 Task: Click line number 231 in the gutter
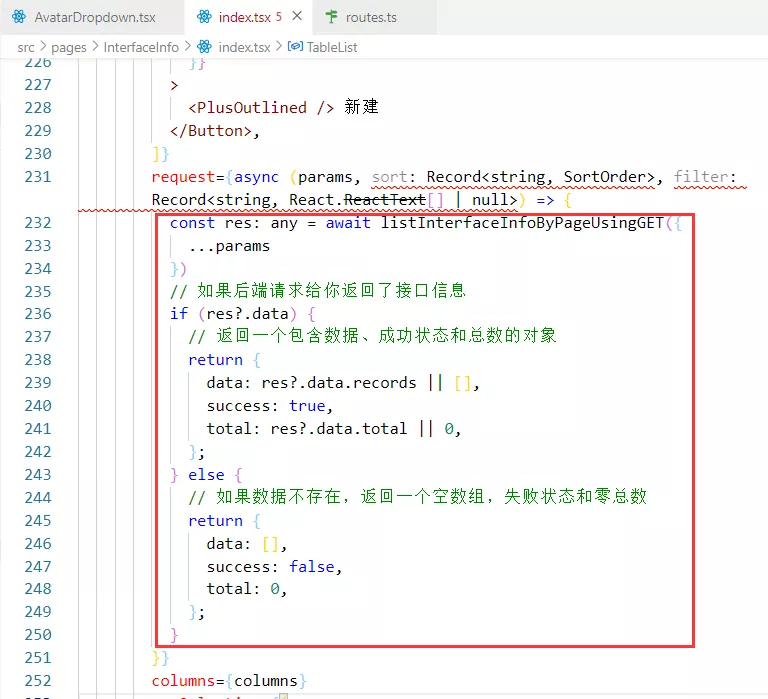click(38, 176)
